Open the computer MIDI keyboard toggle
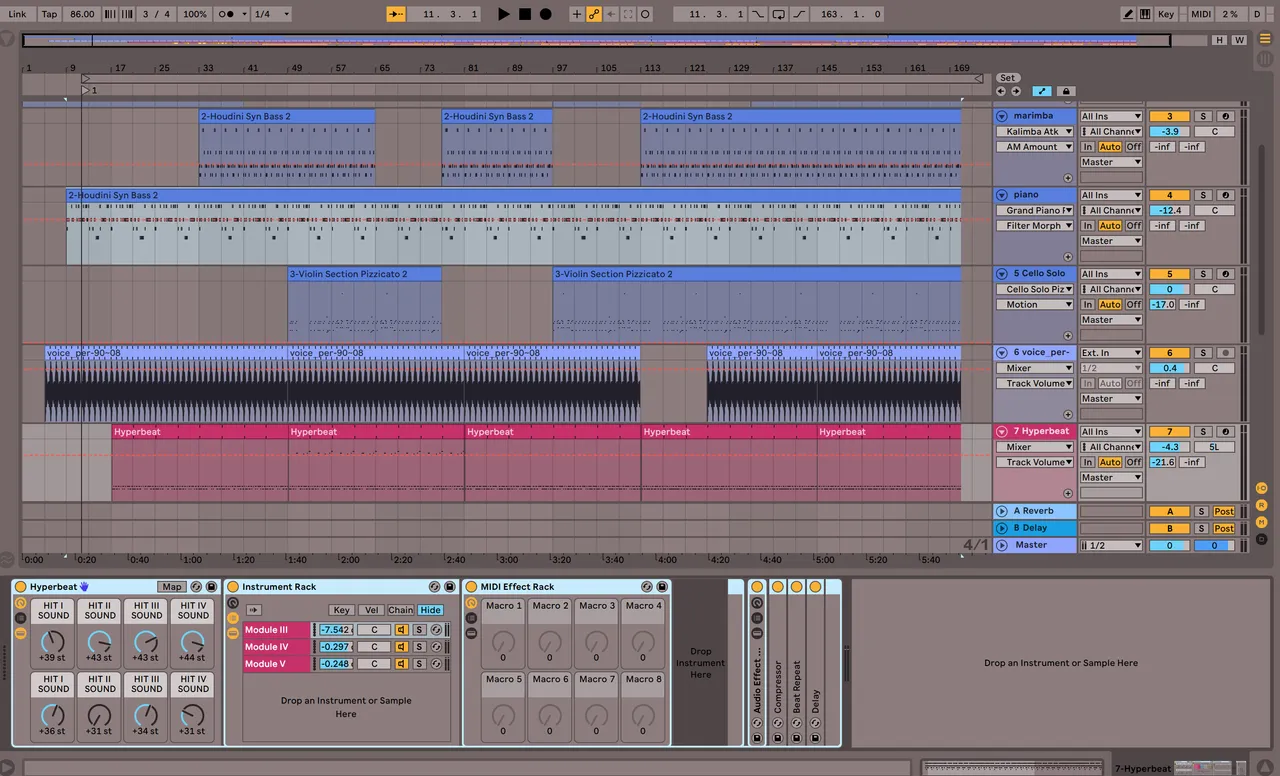This screenshot has height=776, width=1280. click(x=1144, y=14)
